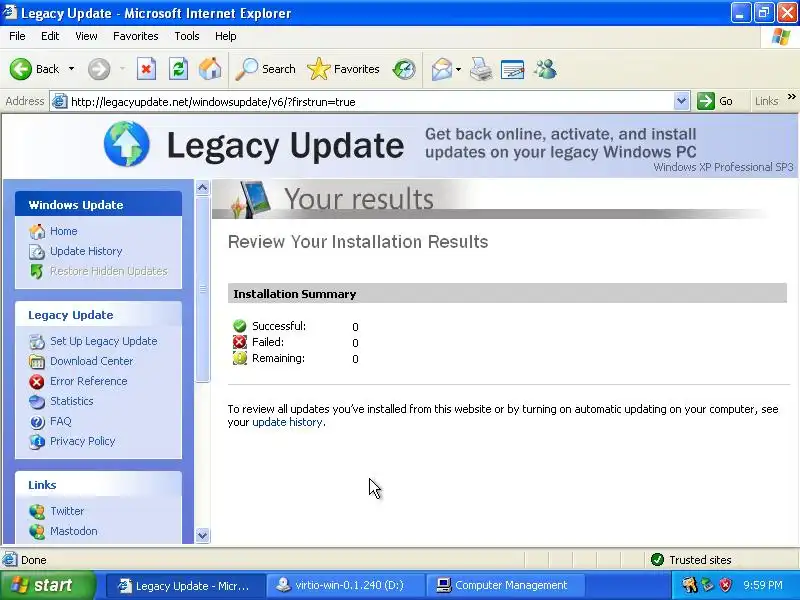The height and width of the screenshot is (600, 800).
Task: Click the Mail envelope toolbar icon
Action: [442, 69]
